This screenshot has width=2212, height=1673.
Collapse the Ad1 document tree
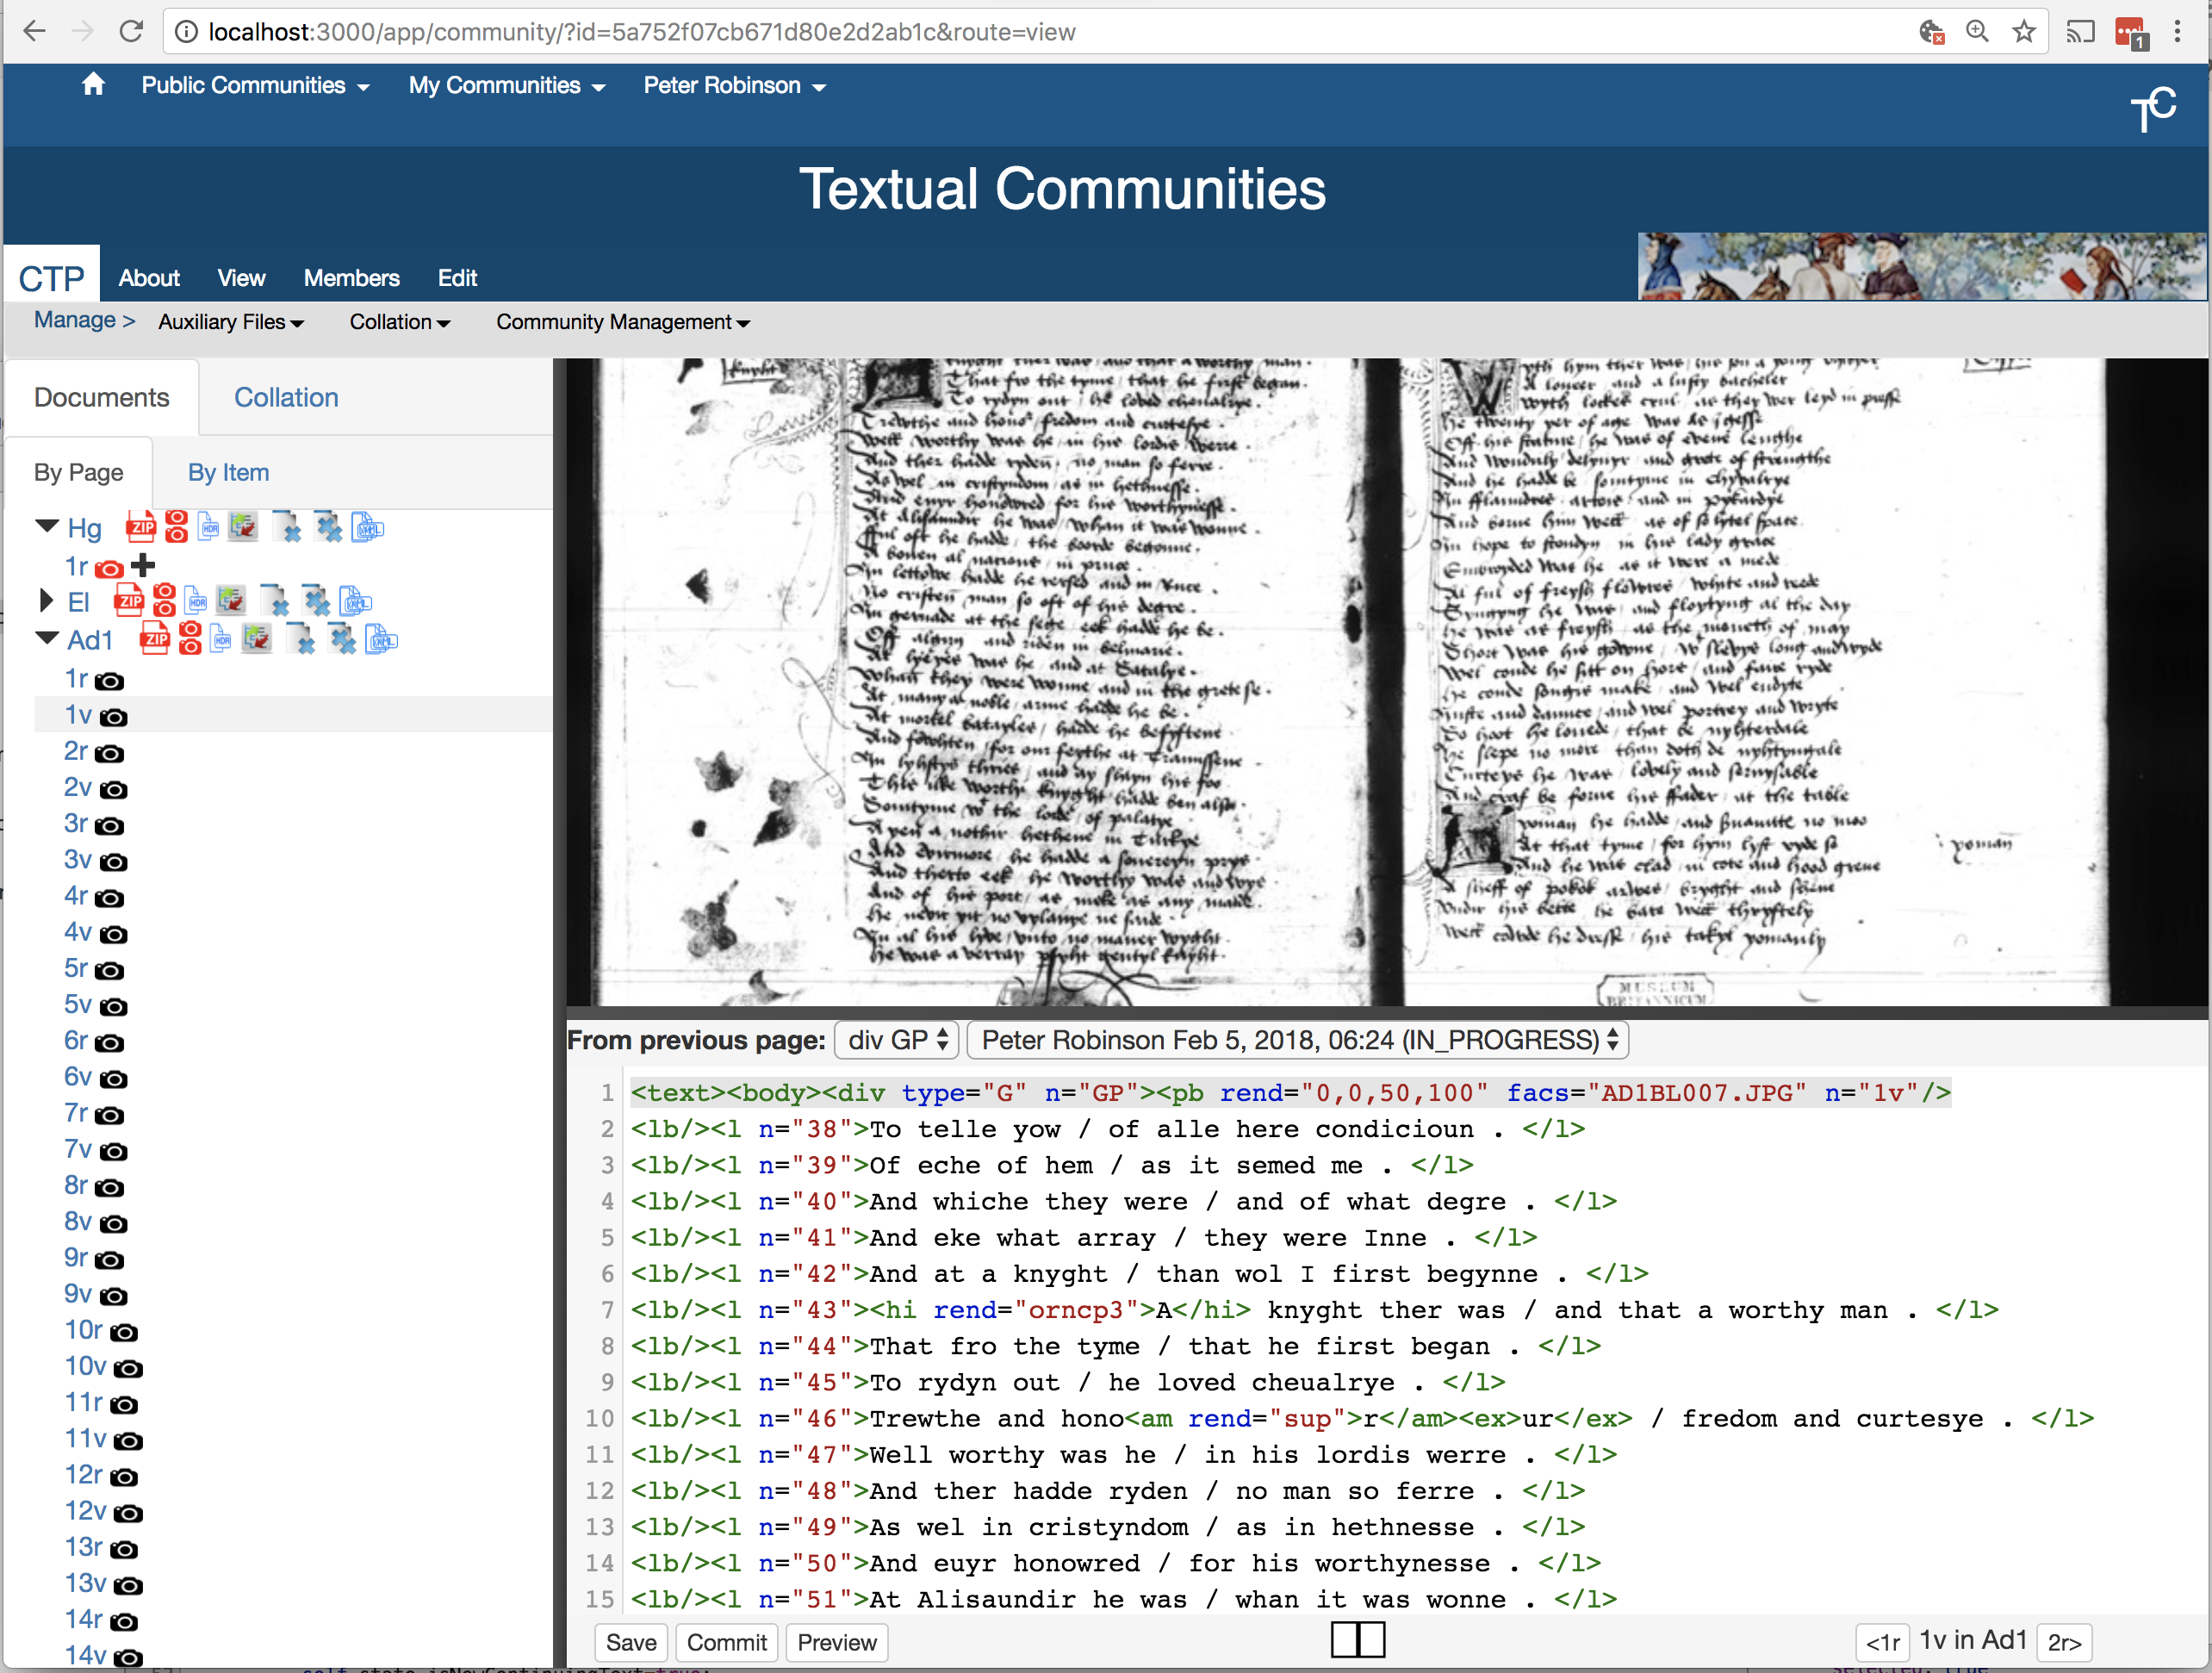[47, 638]
